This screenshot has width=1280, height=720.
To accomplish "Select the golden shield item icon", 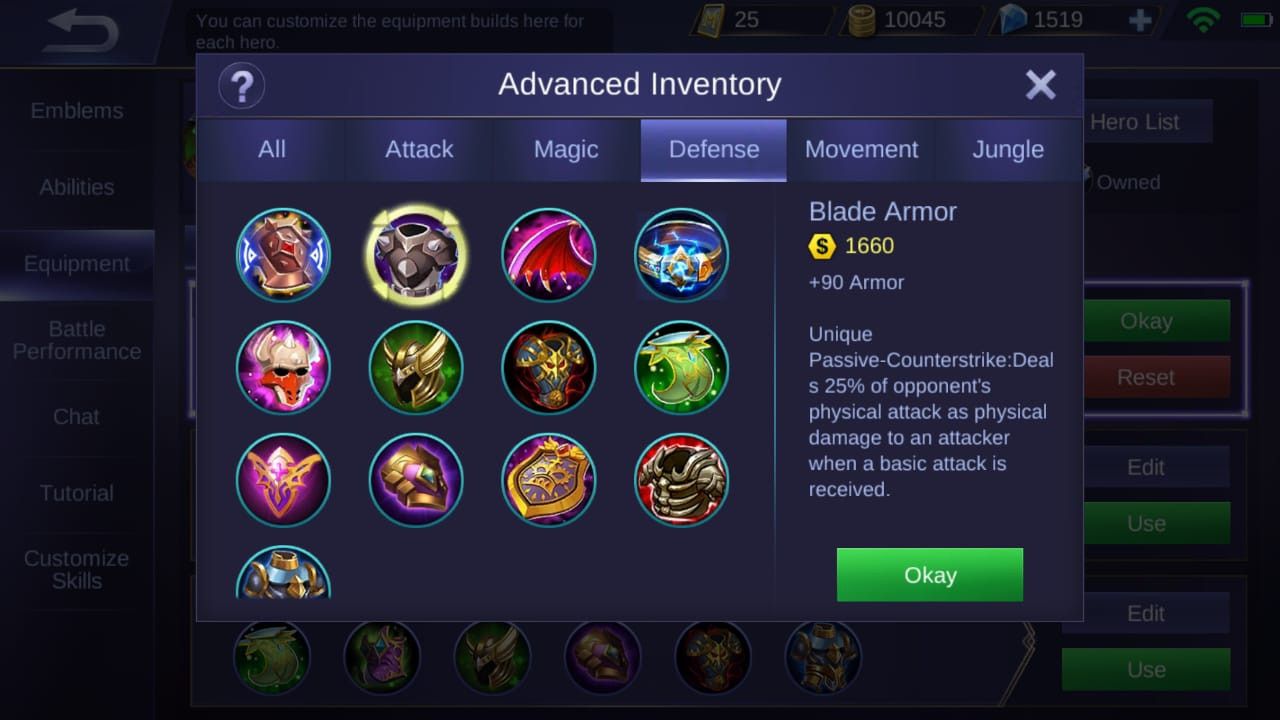I will pyautogui.click(x=548, y=480).
